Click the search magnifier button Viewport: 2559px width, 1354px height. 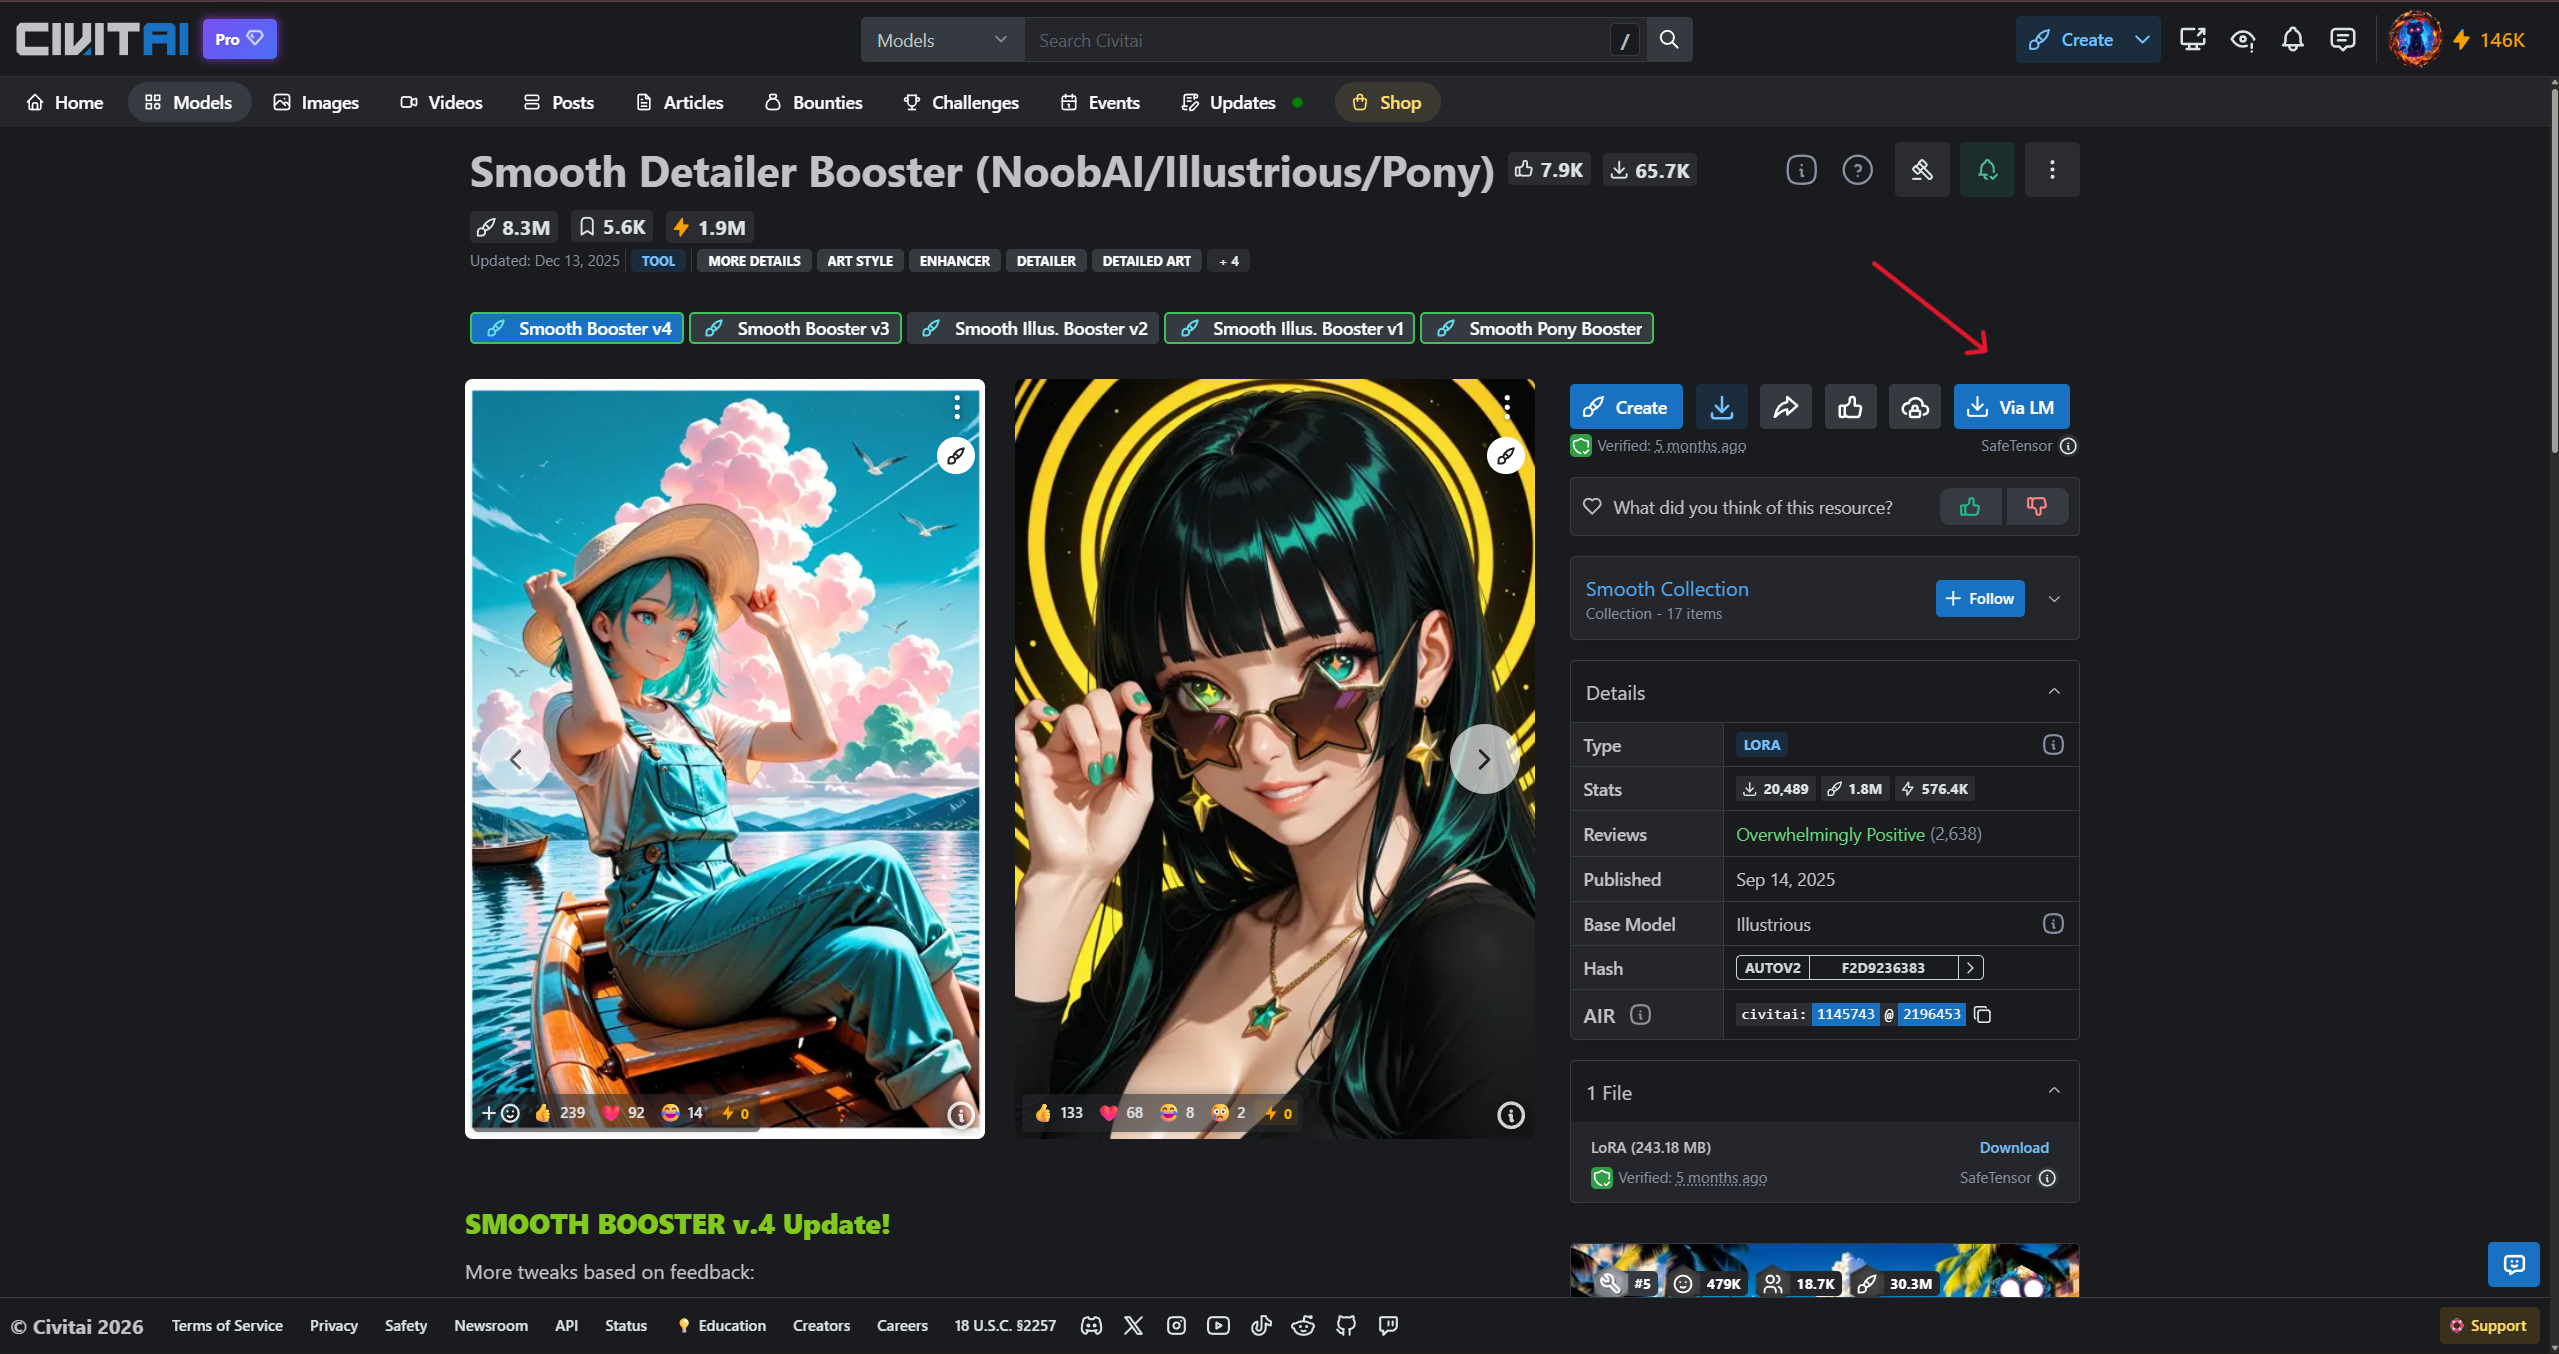point(1669,40)
